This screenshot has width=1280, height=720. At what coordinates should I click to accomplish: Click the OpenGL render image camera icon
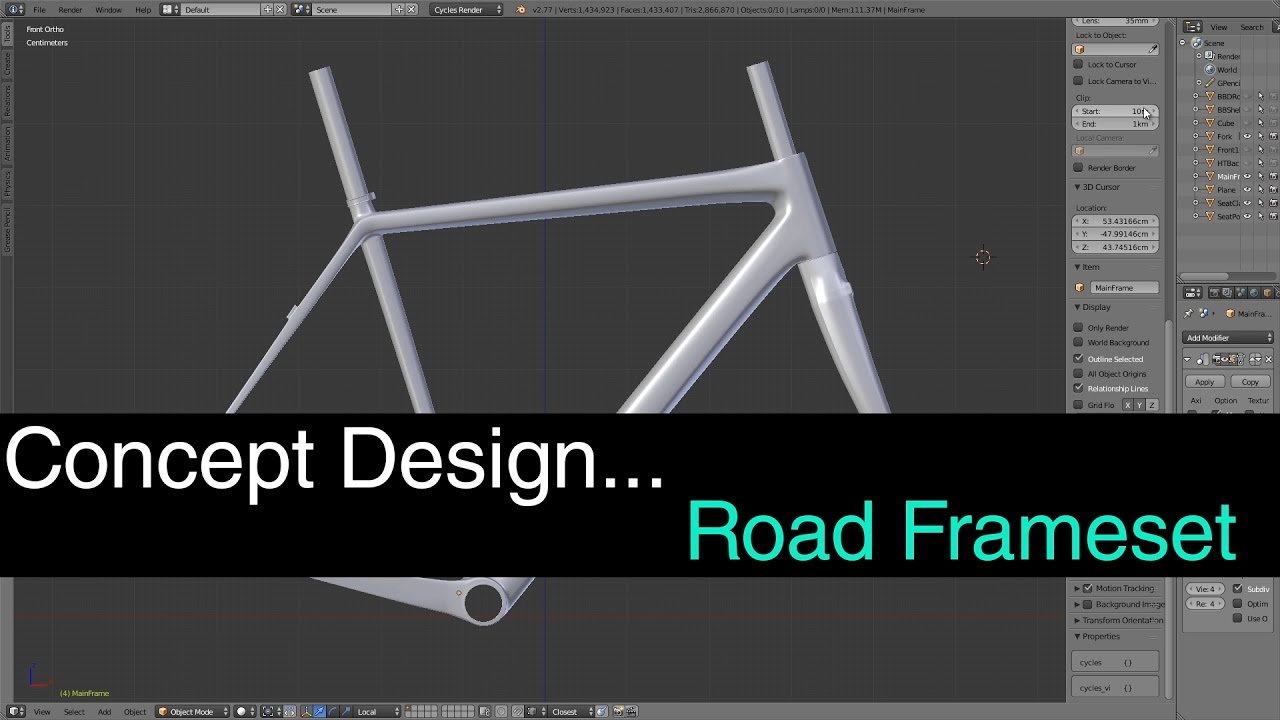click(618, 711)
